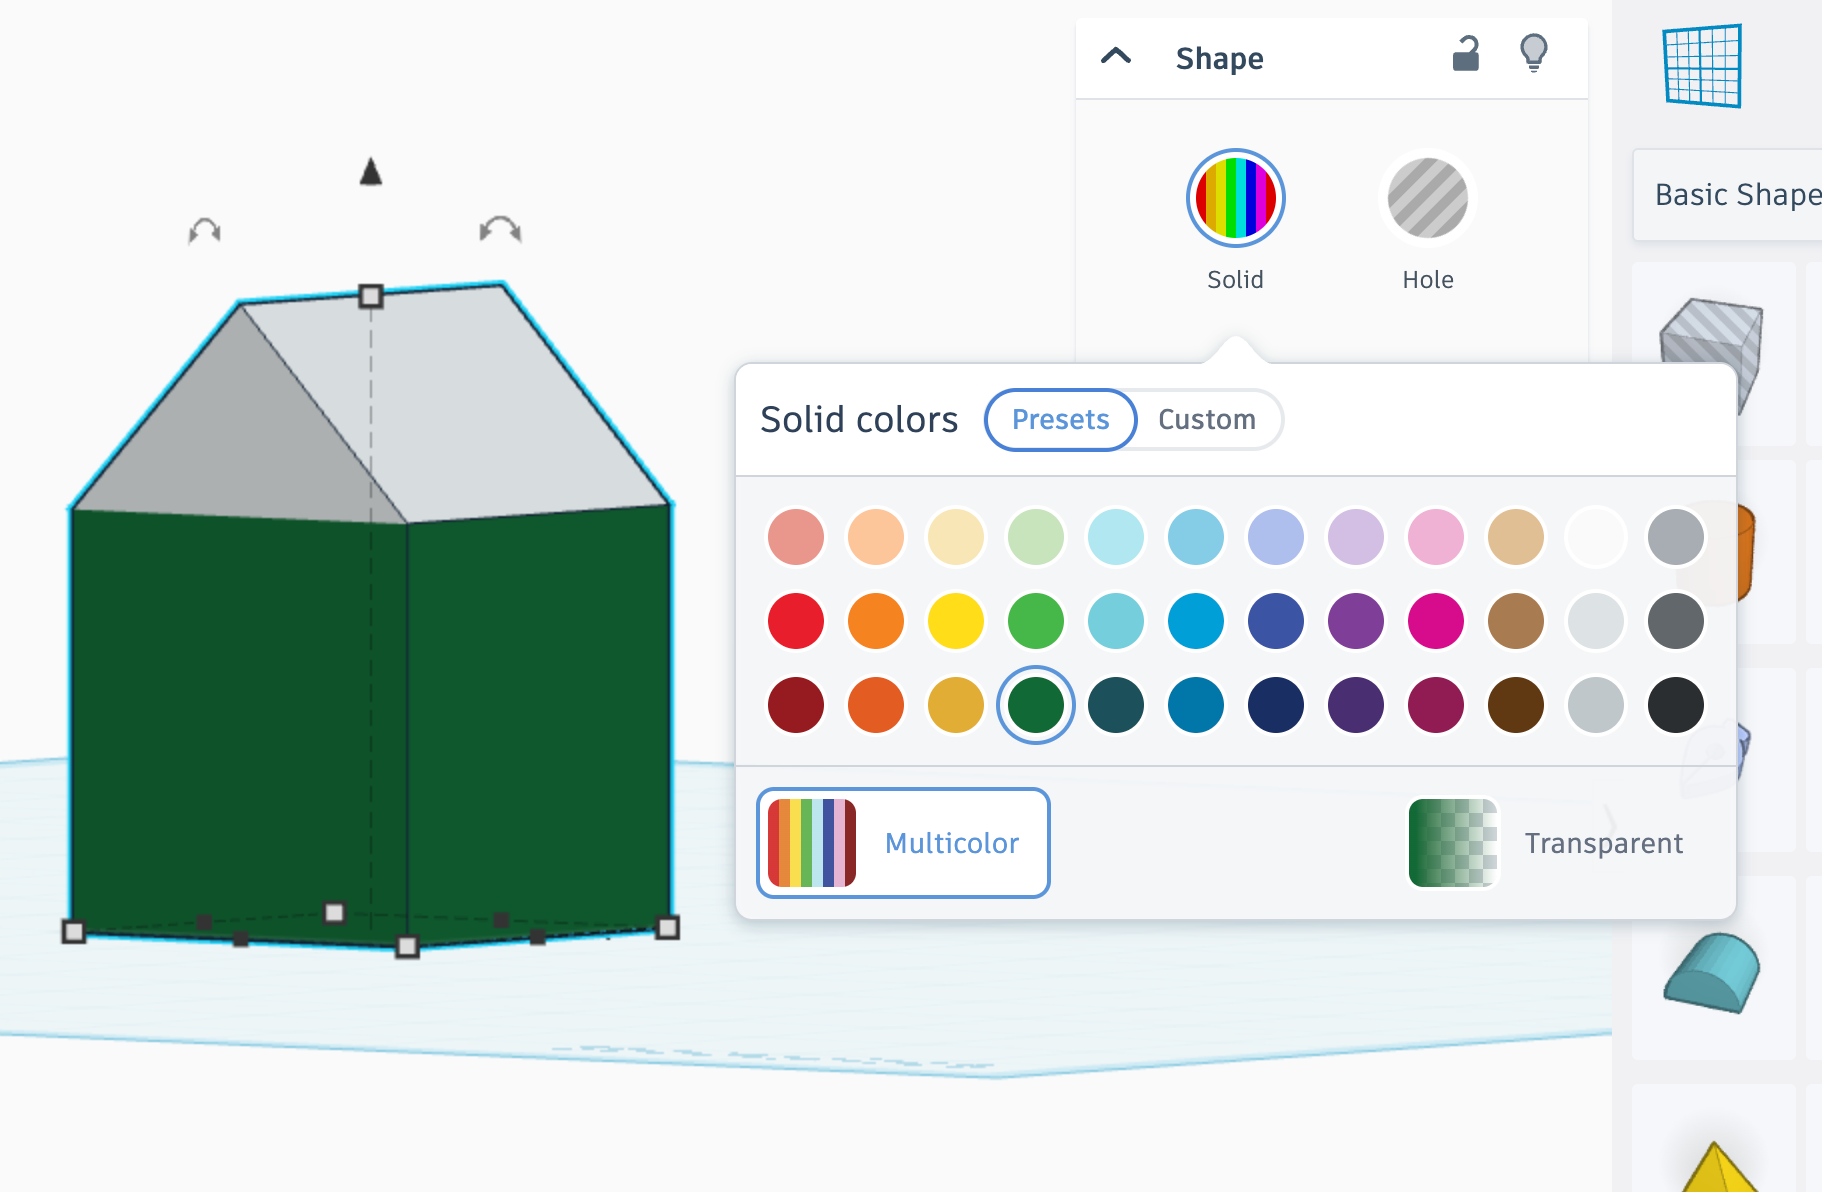
Task: Open the workplane grid icon
Action: (x=1702, y=66)
